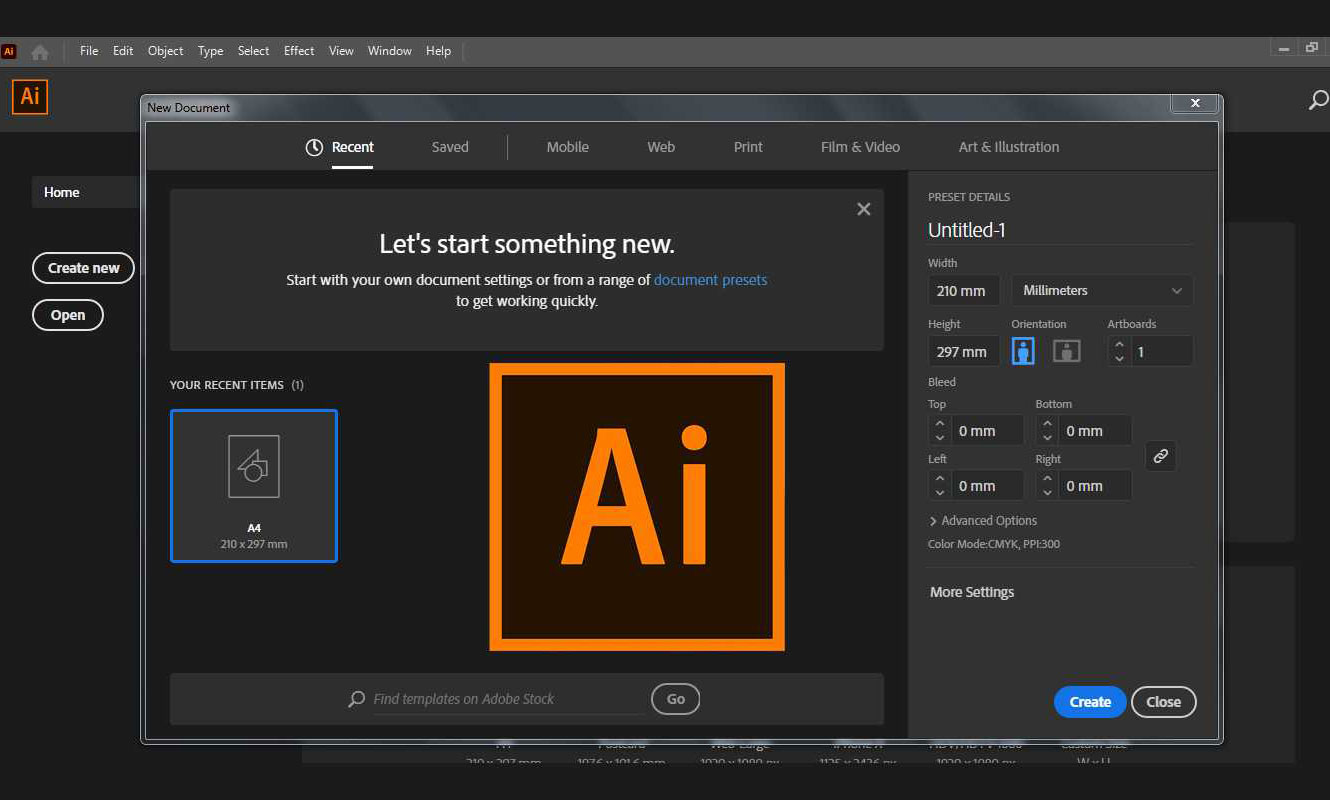Click the search magnifier icon at top right
Screen dimensions: 1330x800
[x=1319, y=100]
